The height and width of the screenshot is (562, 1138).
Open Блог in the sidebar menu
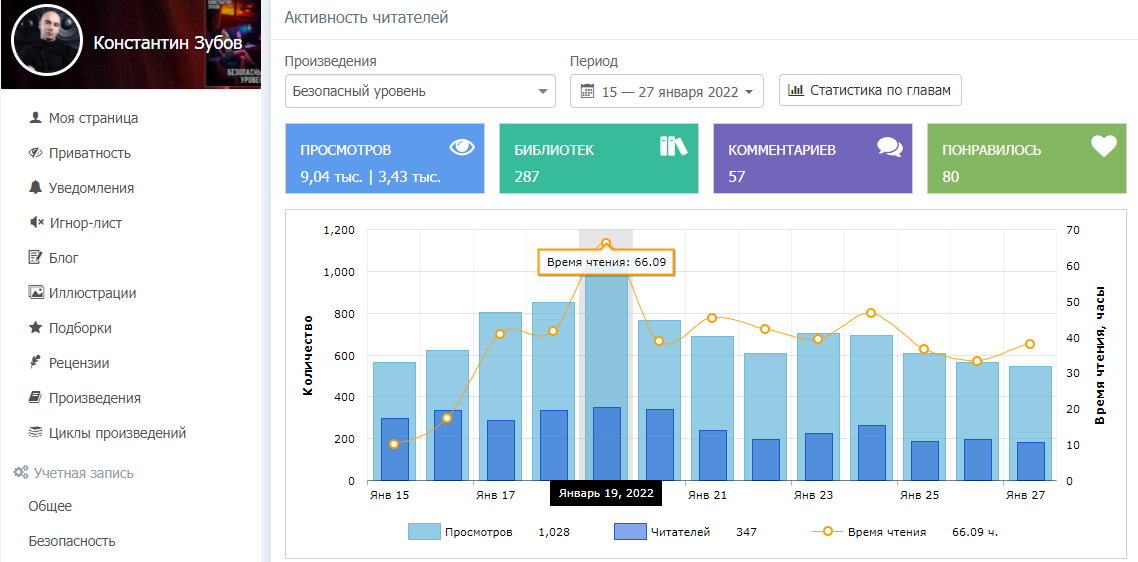click(64, 258)
